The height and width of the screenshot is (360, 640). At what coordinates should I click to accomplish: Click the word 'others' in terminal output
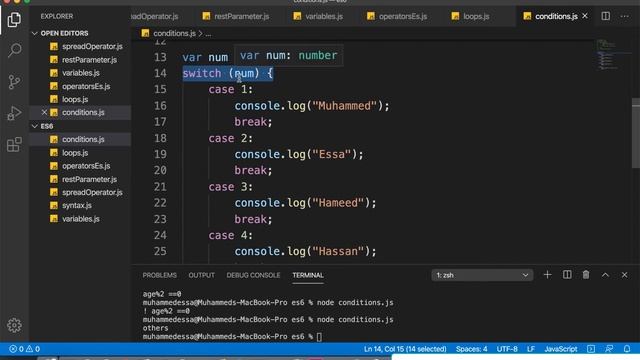point(155,328)
